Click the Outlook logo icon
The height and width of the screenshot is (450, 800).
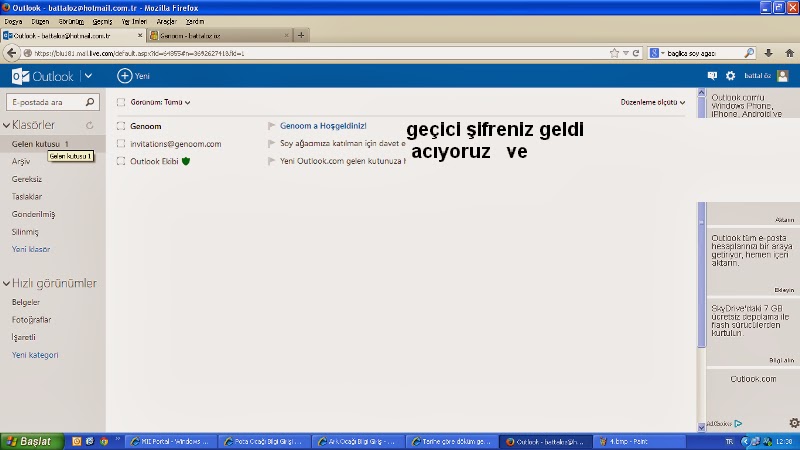pos(20,77)
